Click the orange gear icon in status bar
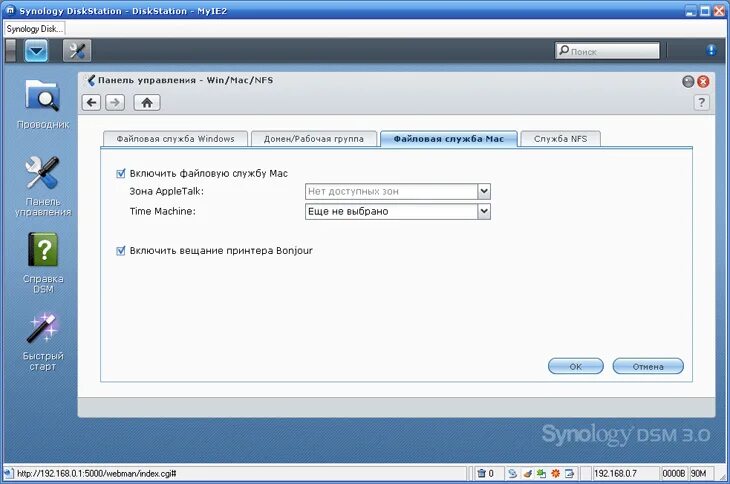Image resolution: width=730 pixels, height=484 pixels. (x=555, y=473)
